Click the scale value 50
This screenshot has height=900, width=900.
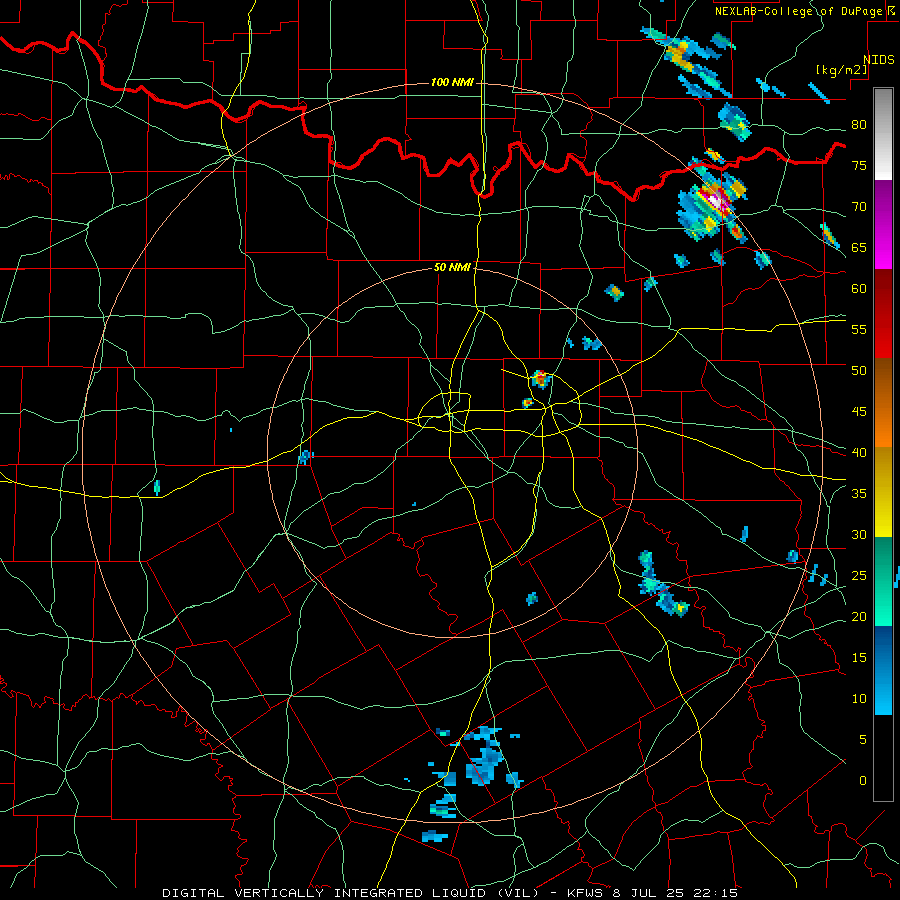tap(859, 370)
